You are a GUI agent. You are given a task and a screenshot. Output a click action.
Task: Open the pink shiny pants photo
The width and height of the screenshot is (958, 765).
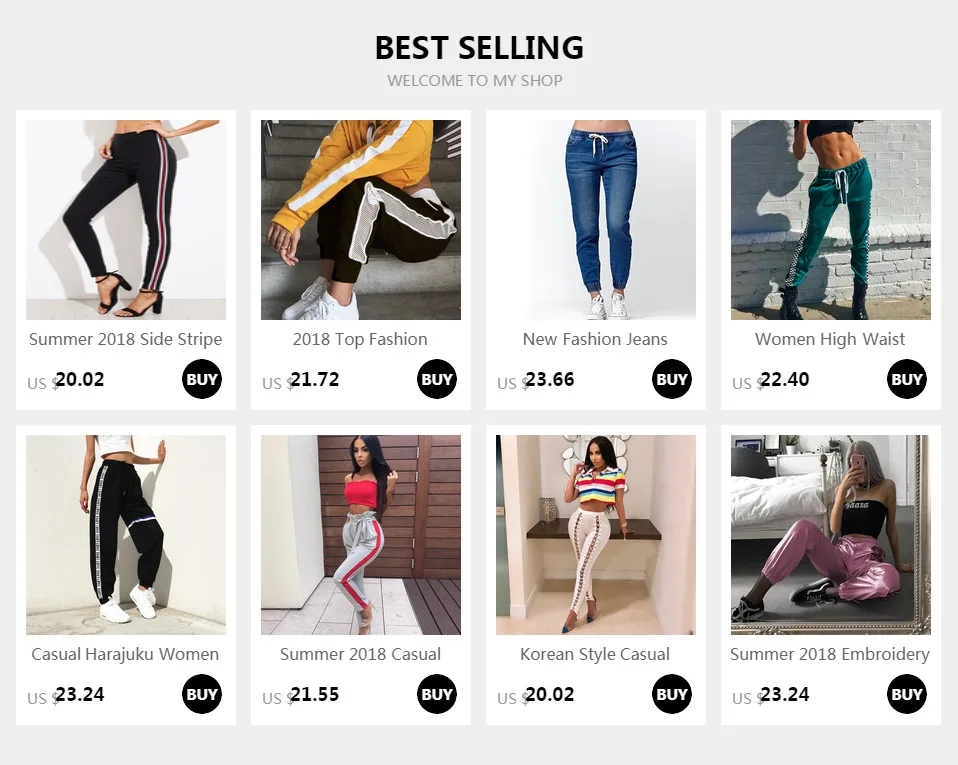click(831, 535)
